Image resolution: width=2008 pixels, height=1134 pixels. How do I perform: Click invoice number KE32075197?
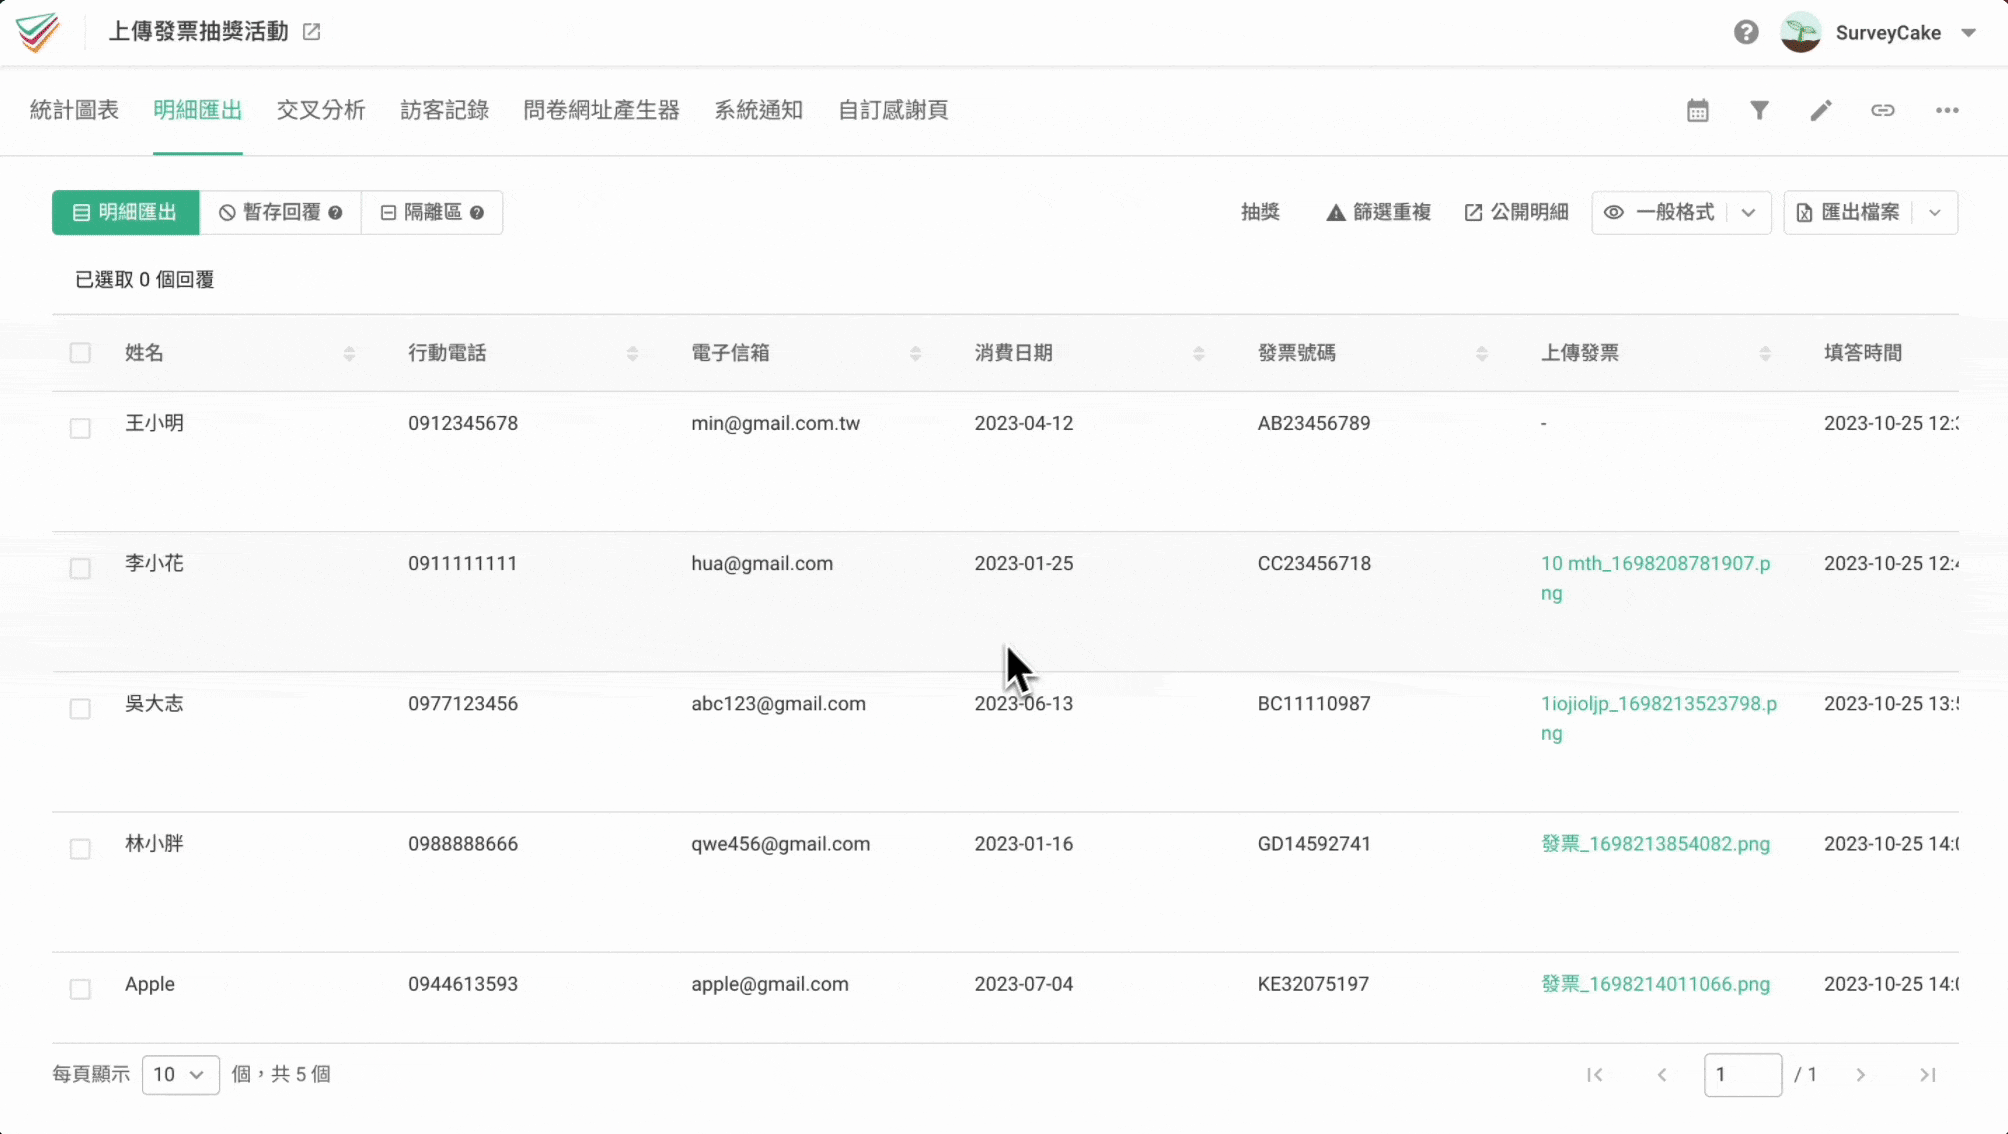1313,984
